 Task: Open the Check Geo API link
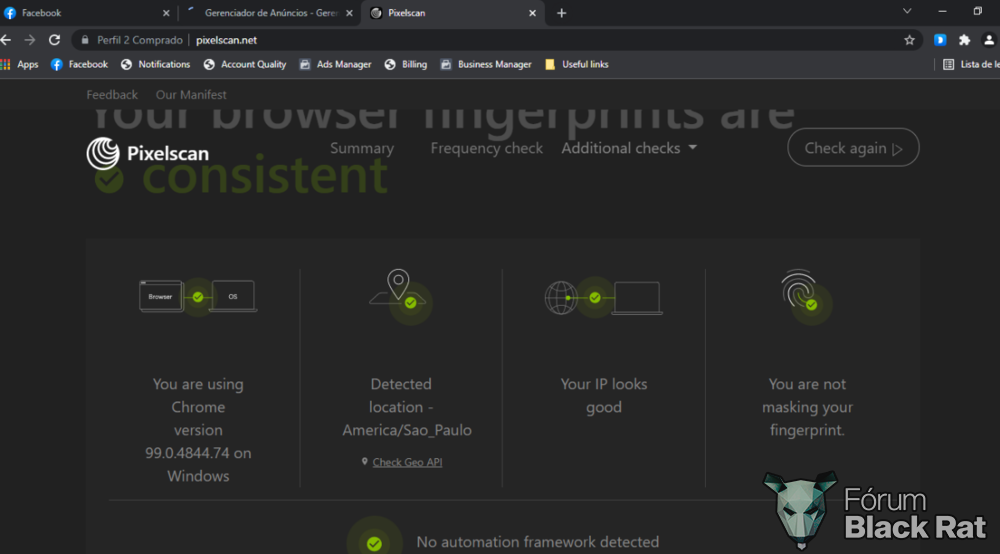click(x=407, y=462)
